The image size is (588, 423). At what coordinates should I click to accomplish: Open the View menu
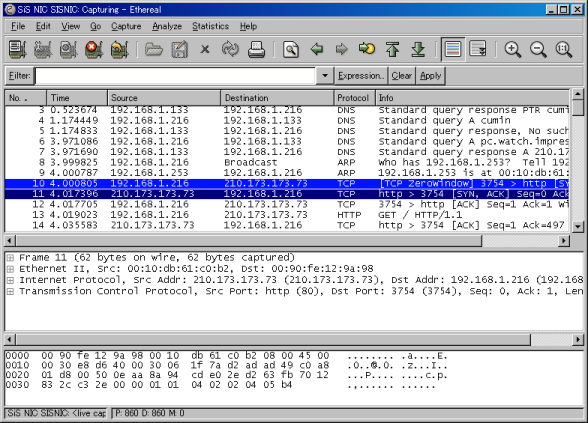point(70,26)
